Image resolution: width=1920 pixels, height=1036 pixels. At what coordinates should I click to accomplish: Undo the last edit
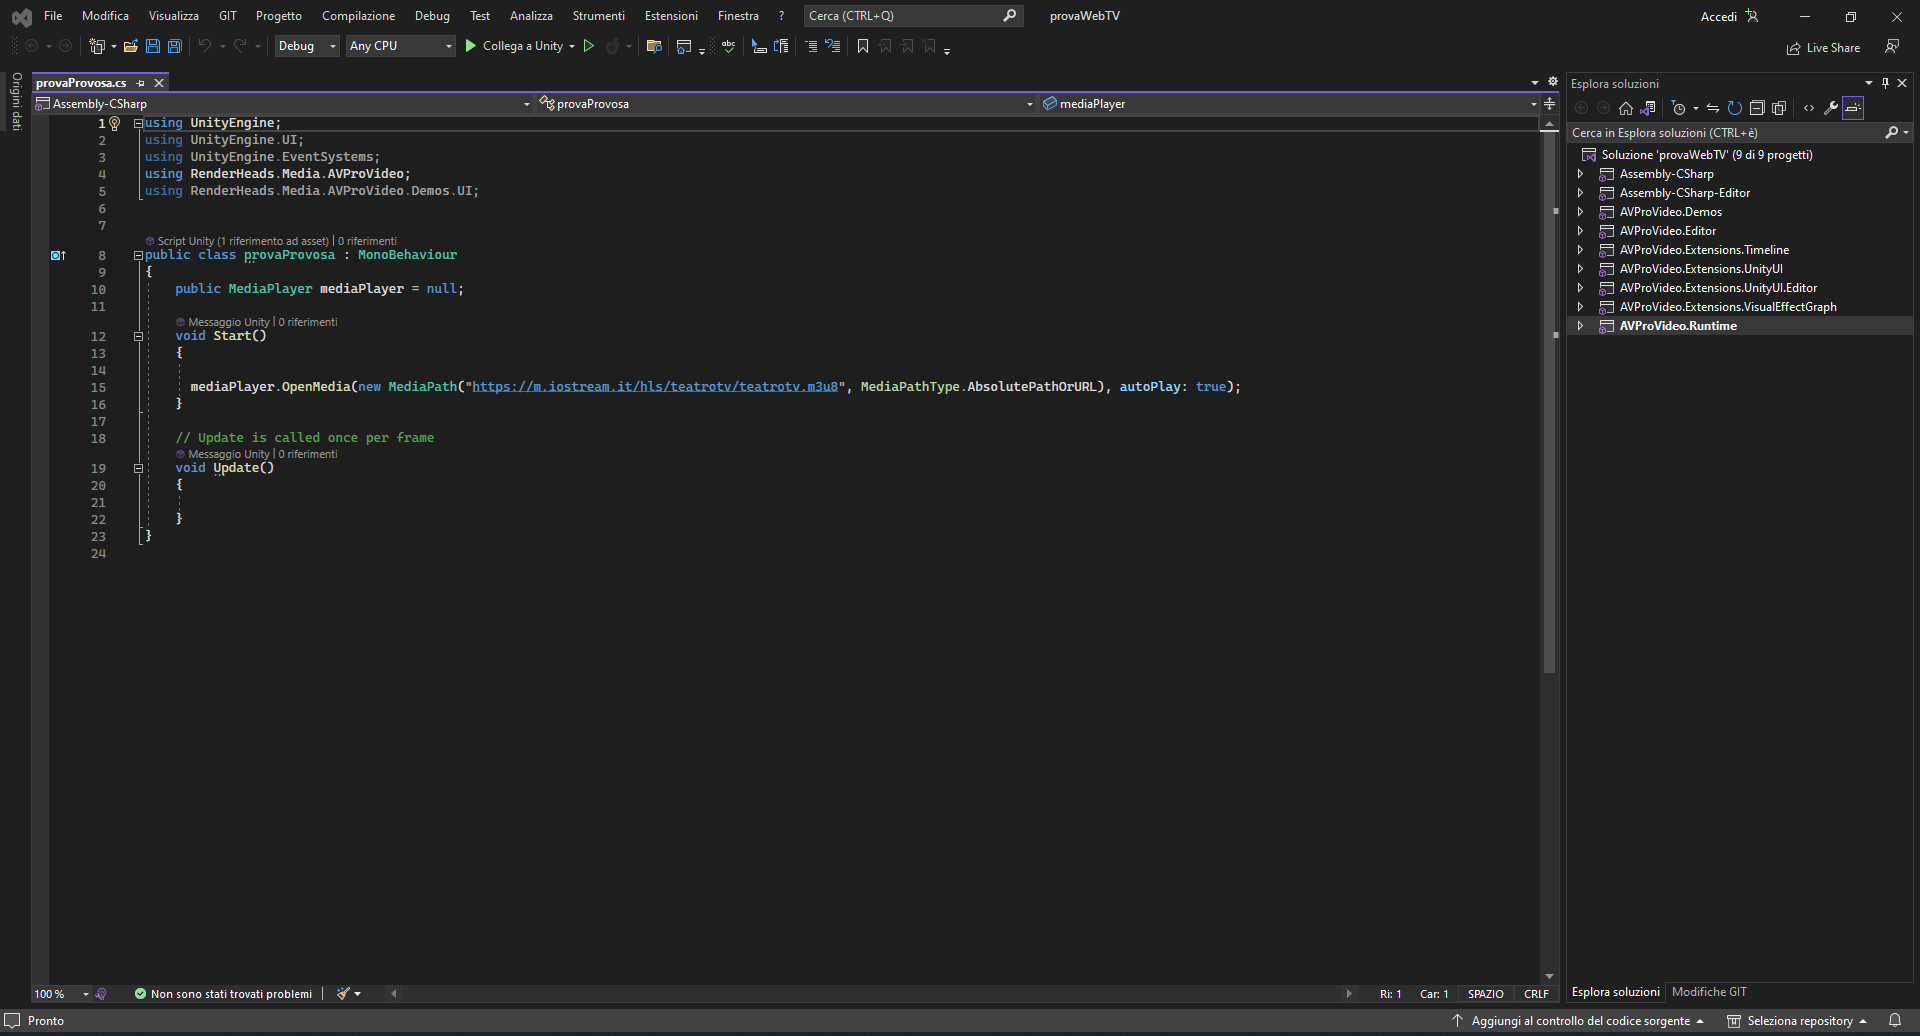pos(204,46)
